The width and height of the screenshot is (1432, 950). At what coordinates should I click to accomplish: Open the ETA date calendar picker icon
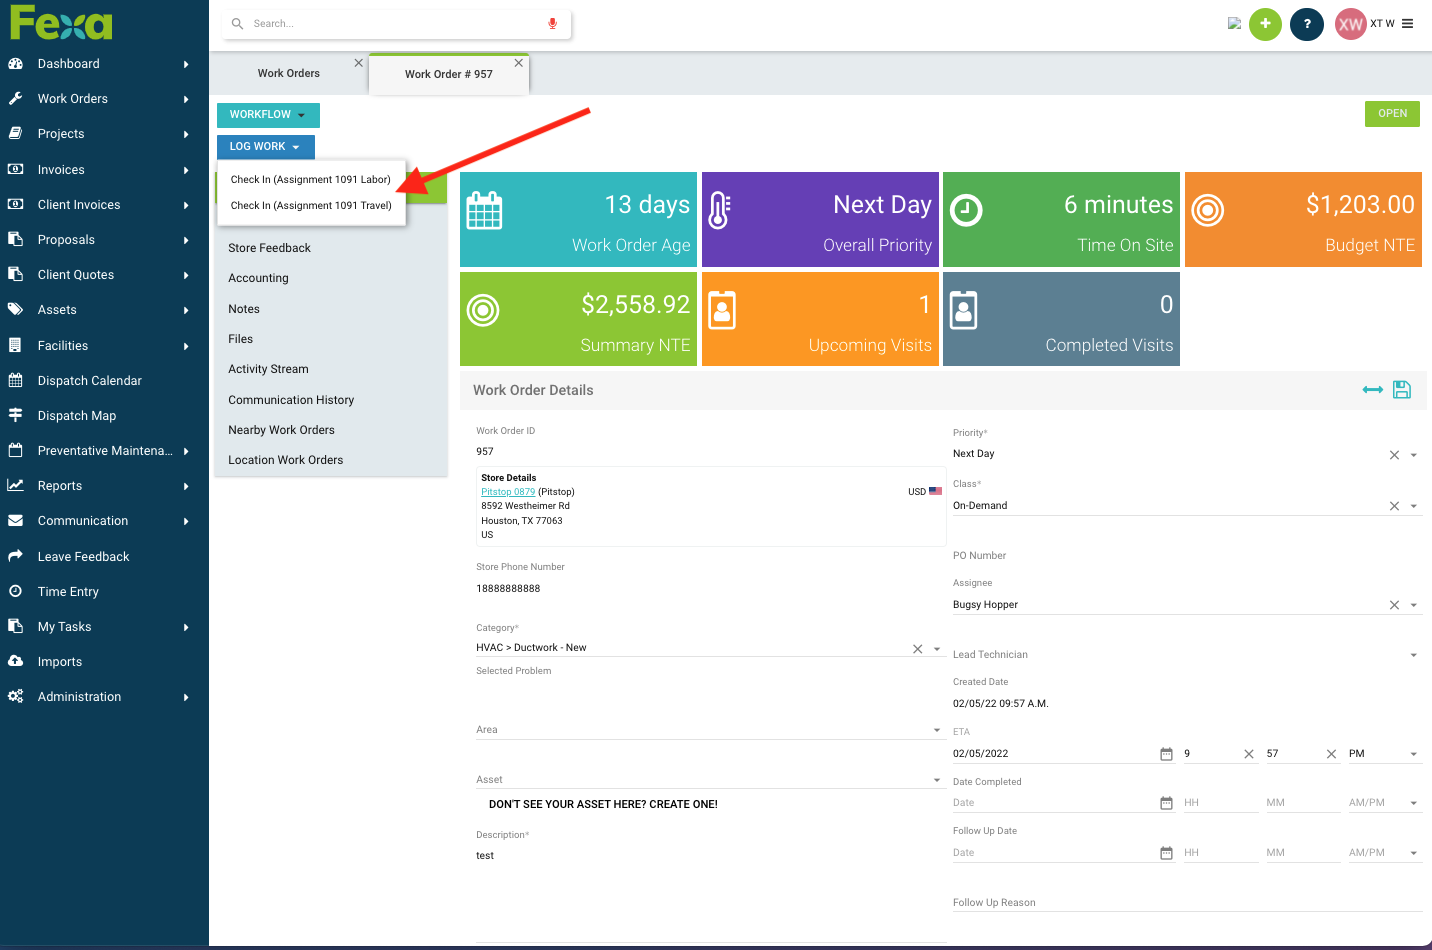tap(1166, 754)
